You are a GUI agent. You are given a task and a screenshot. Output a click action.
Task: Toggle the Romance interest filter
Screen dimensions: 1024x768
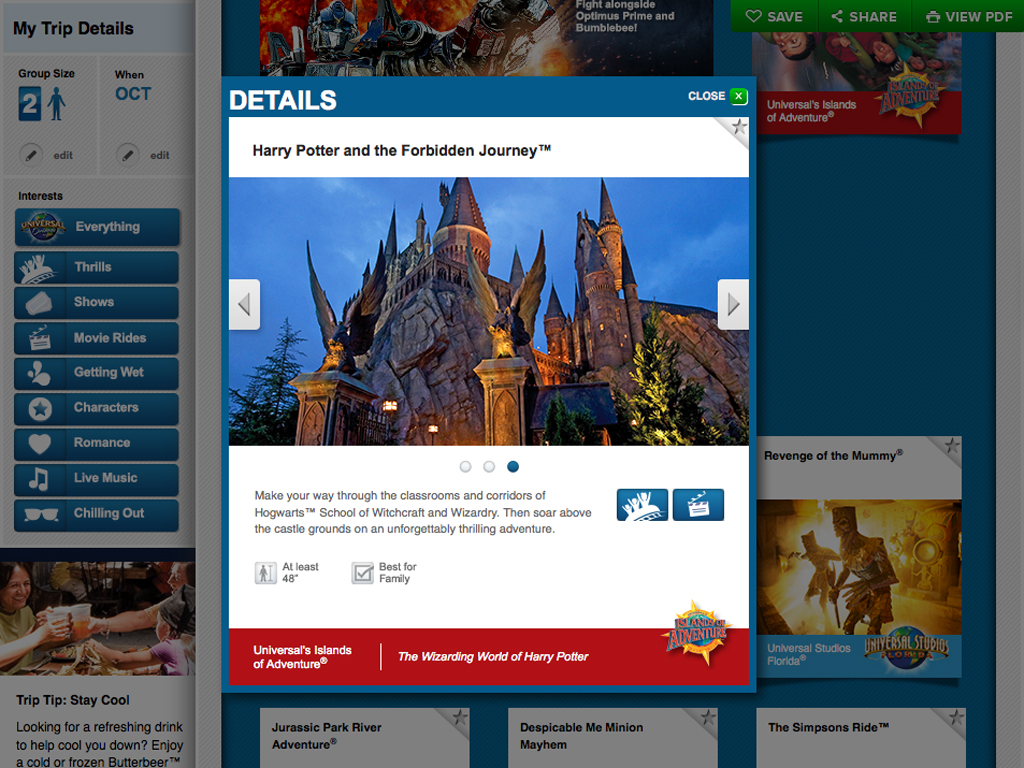click(x=97, y=443)
